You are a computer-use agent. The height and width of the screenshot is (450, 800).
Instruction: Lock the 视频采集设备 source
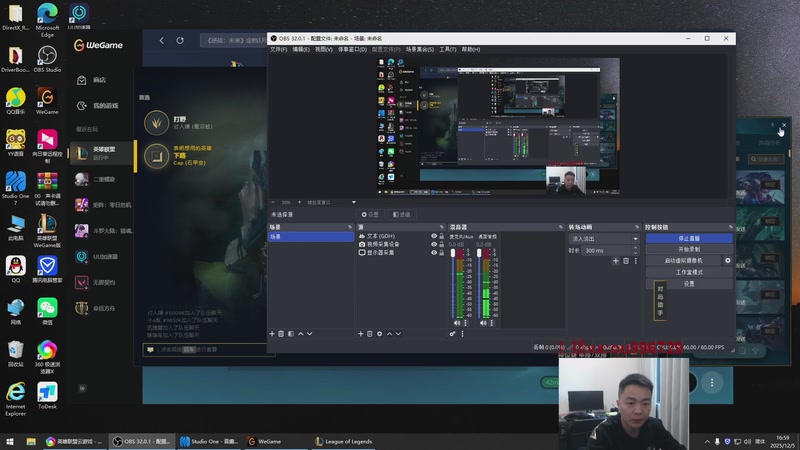click(x=442, y=244)
